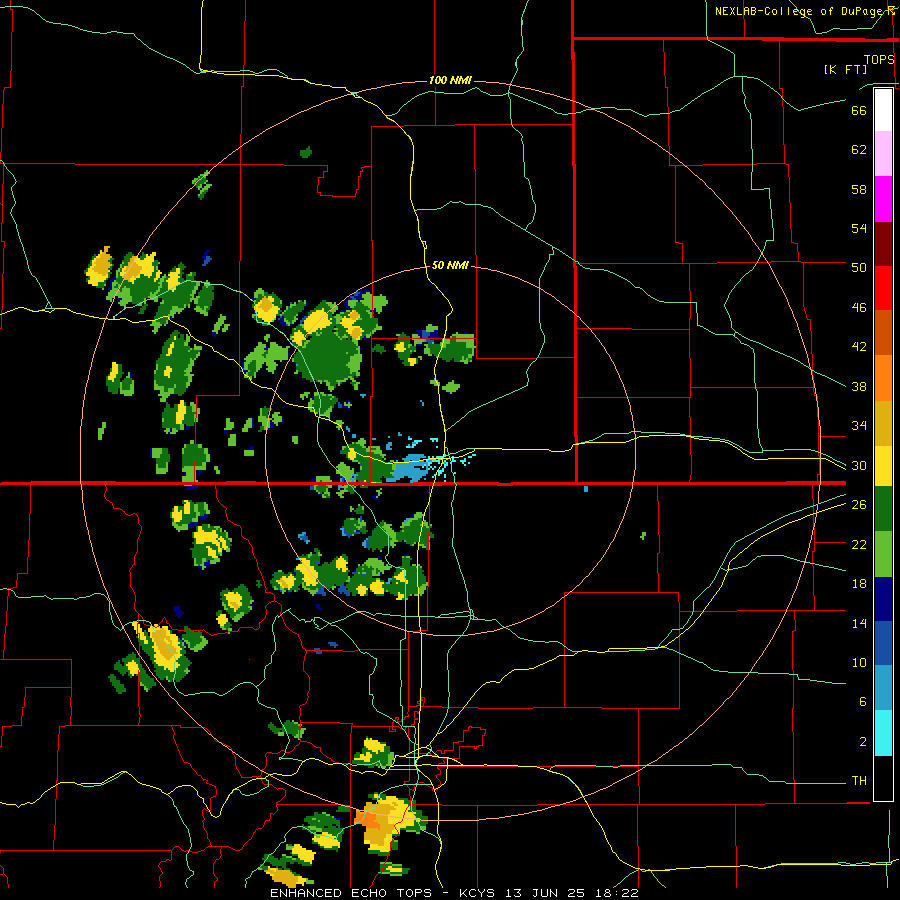
Task: Select the magenta legend color band
Action: tap(883, 199)
